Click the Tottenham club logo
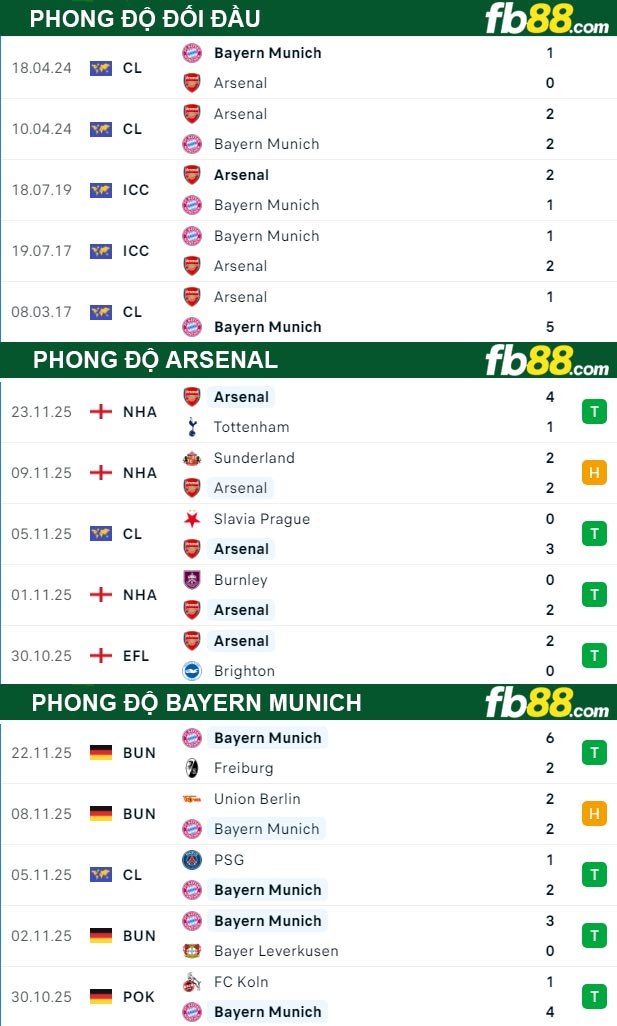The height and width of the screenshot is (1026, 617). click(190, 426)
